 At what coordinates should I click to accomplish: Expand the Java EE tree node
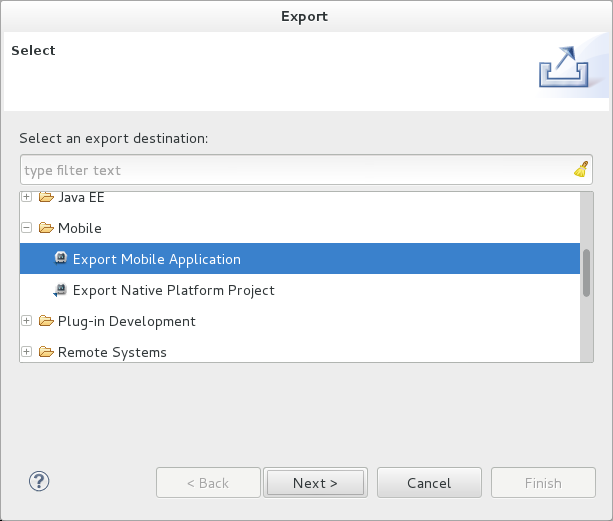coord(27,198)
